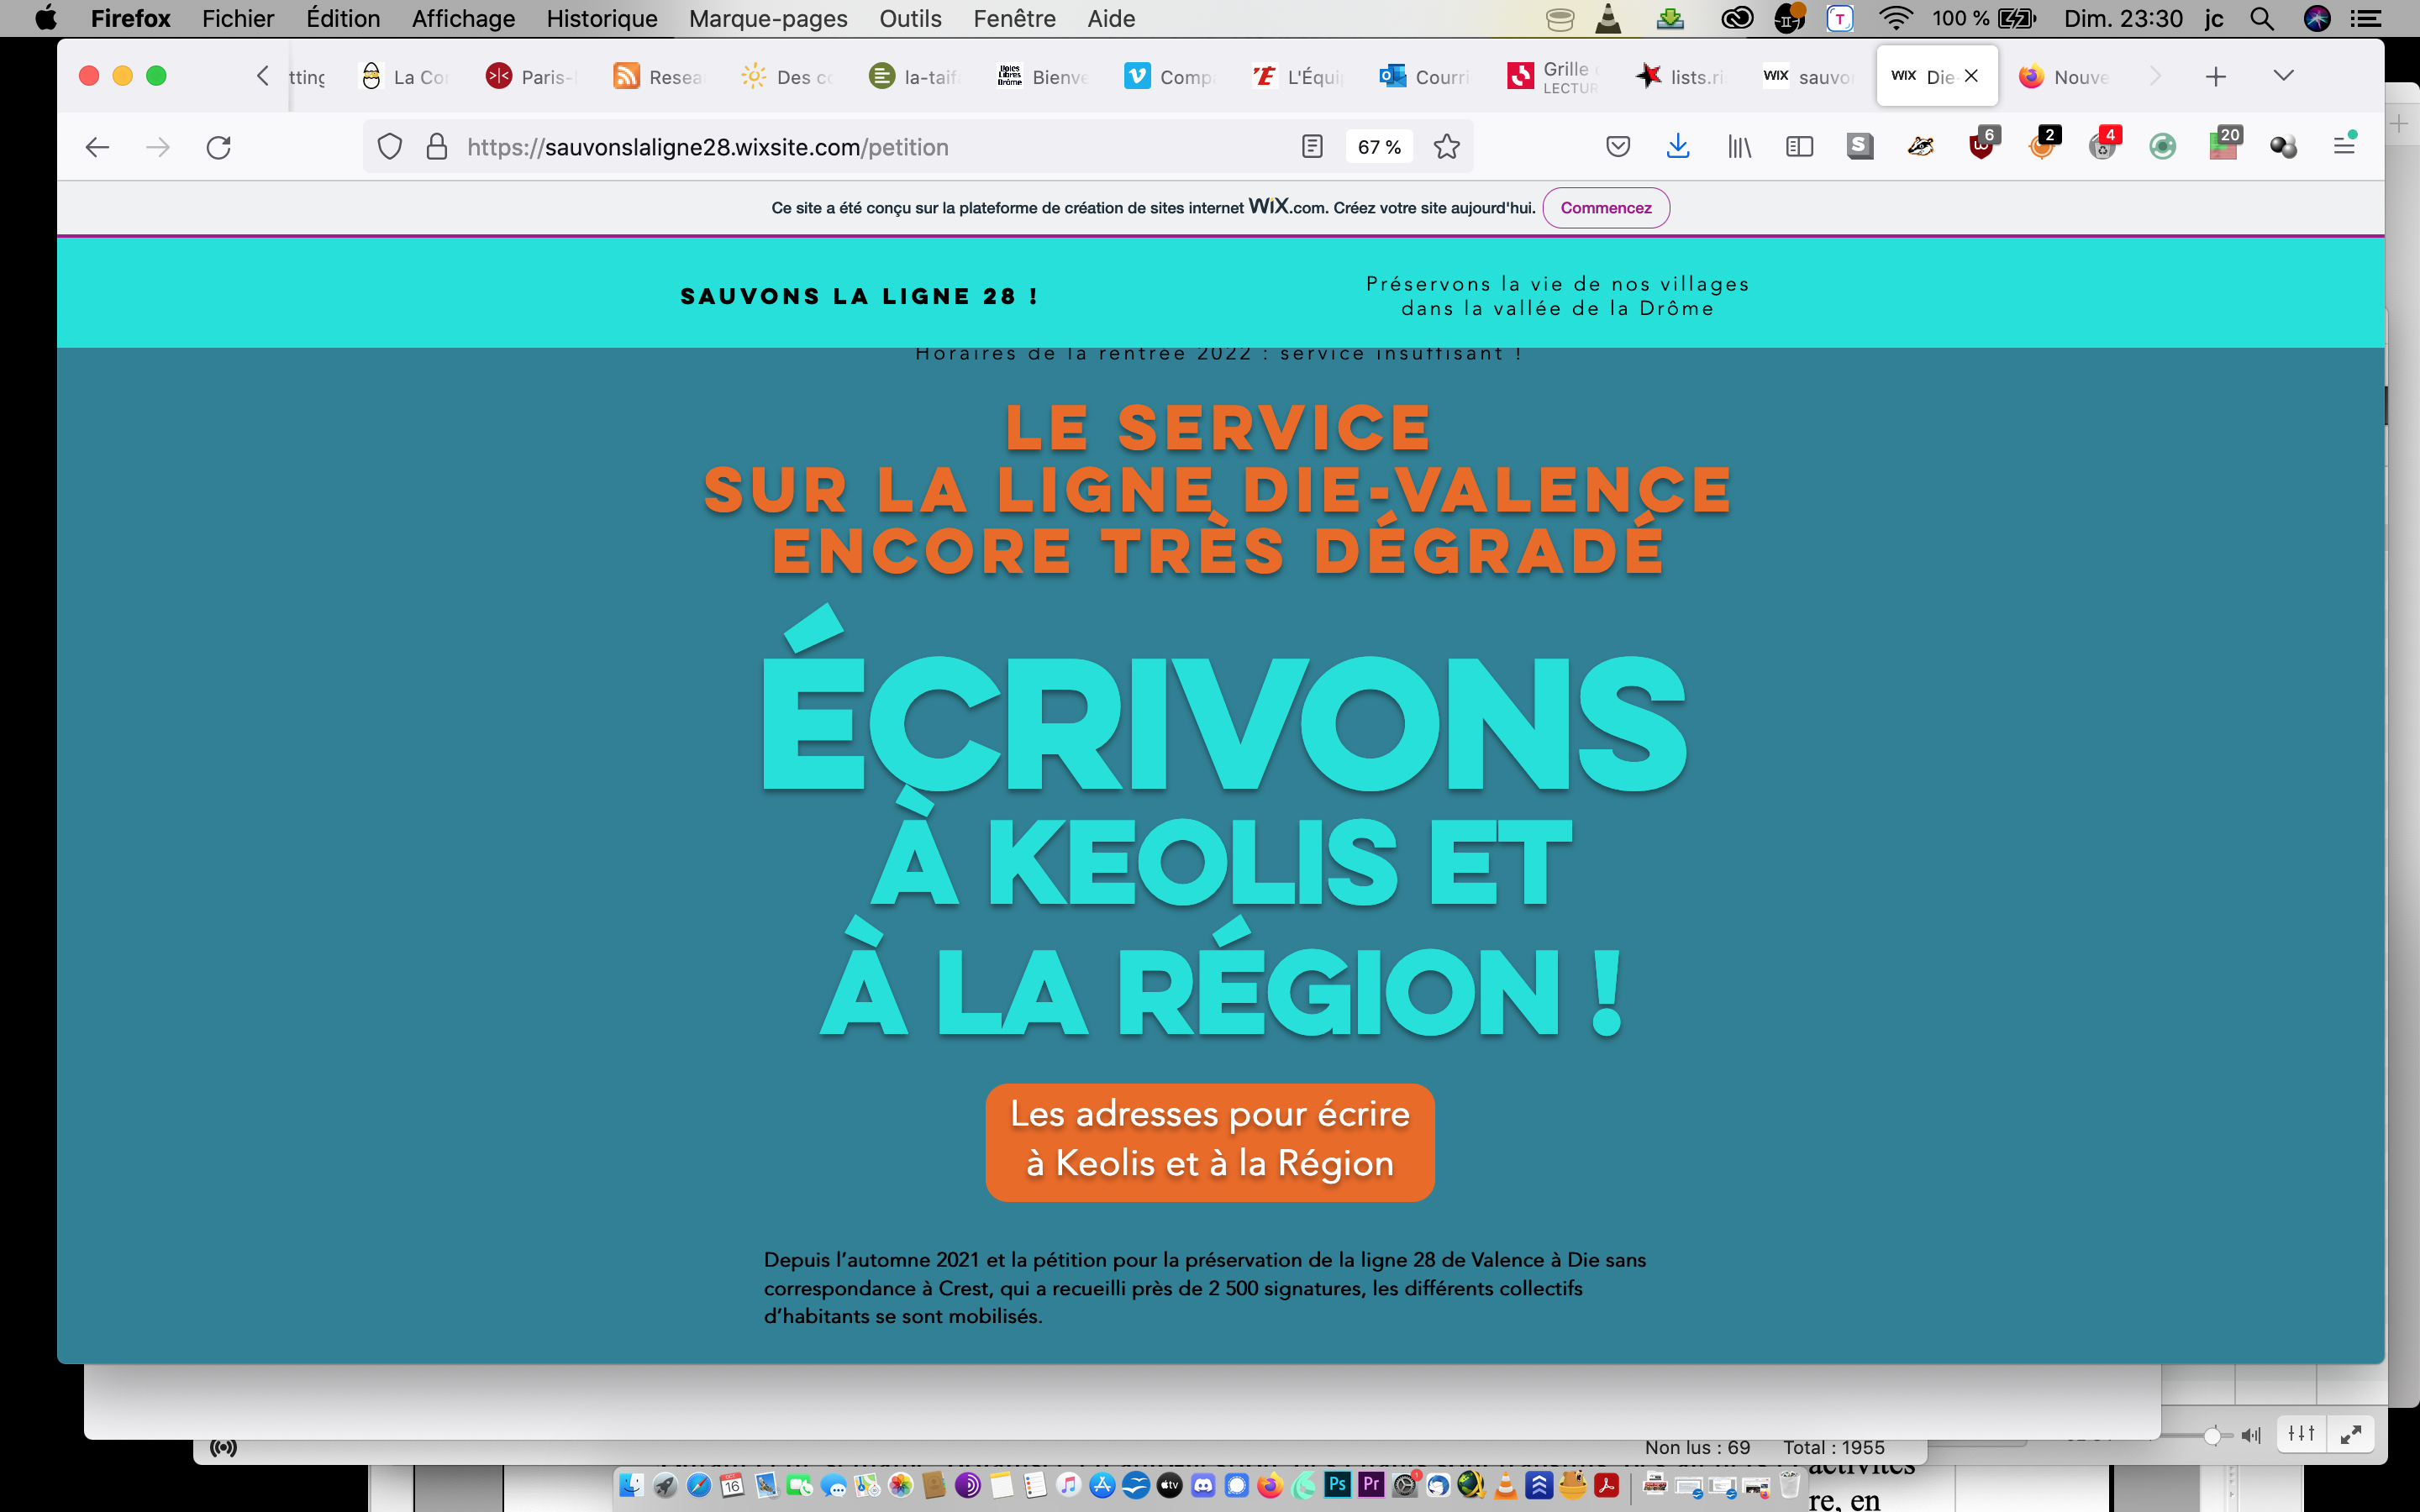2420x1512 pixels.
Task: Bookmark this page with the star
Action: [1446, 147]
